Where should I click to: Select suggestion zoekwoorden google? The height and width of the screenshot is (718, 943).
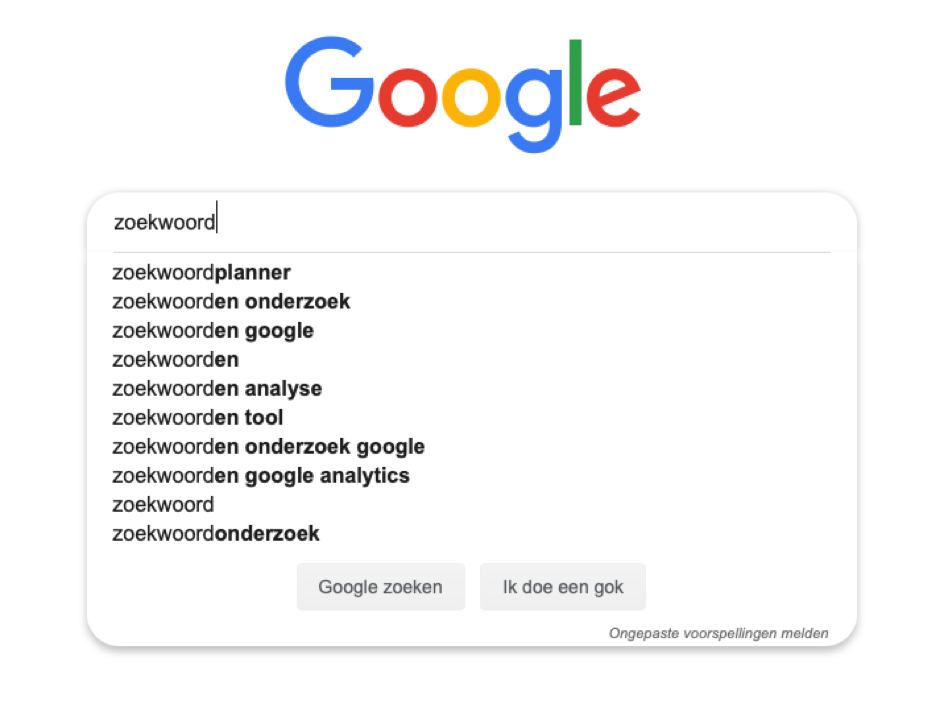[x=213, y=330]
